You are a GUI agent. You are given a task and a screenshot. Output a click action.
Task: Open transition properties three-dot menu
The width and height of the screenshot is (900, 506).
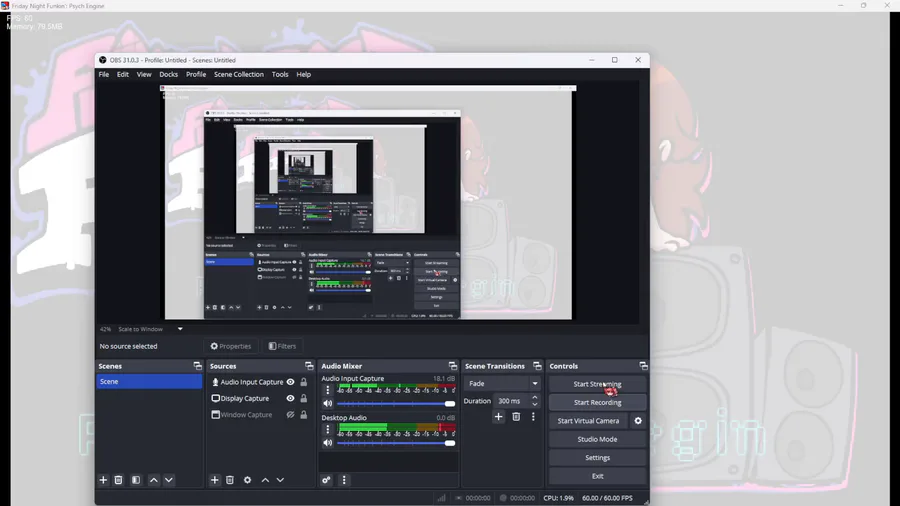[x=533, y=417]
